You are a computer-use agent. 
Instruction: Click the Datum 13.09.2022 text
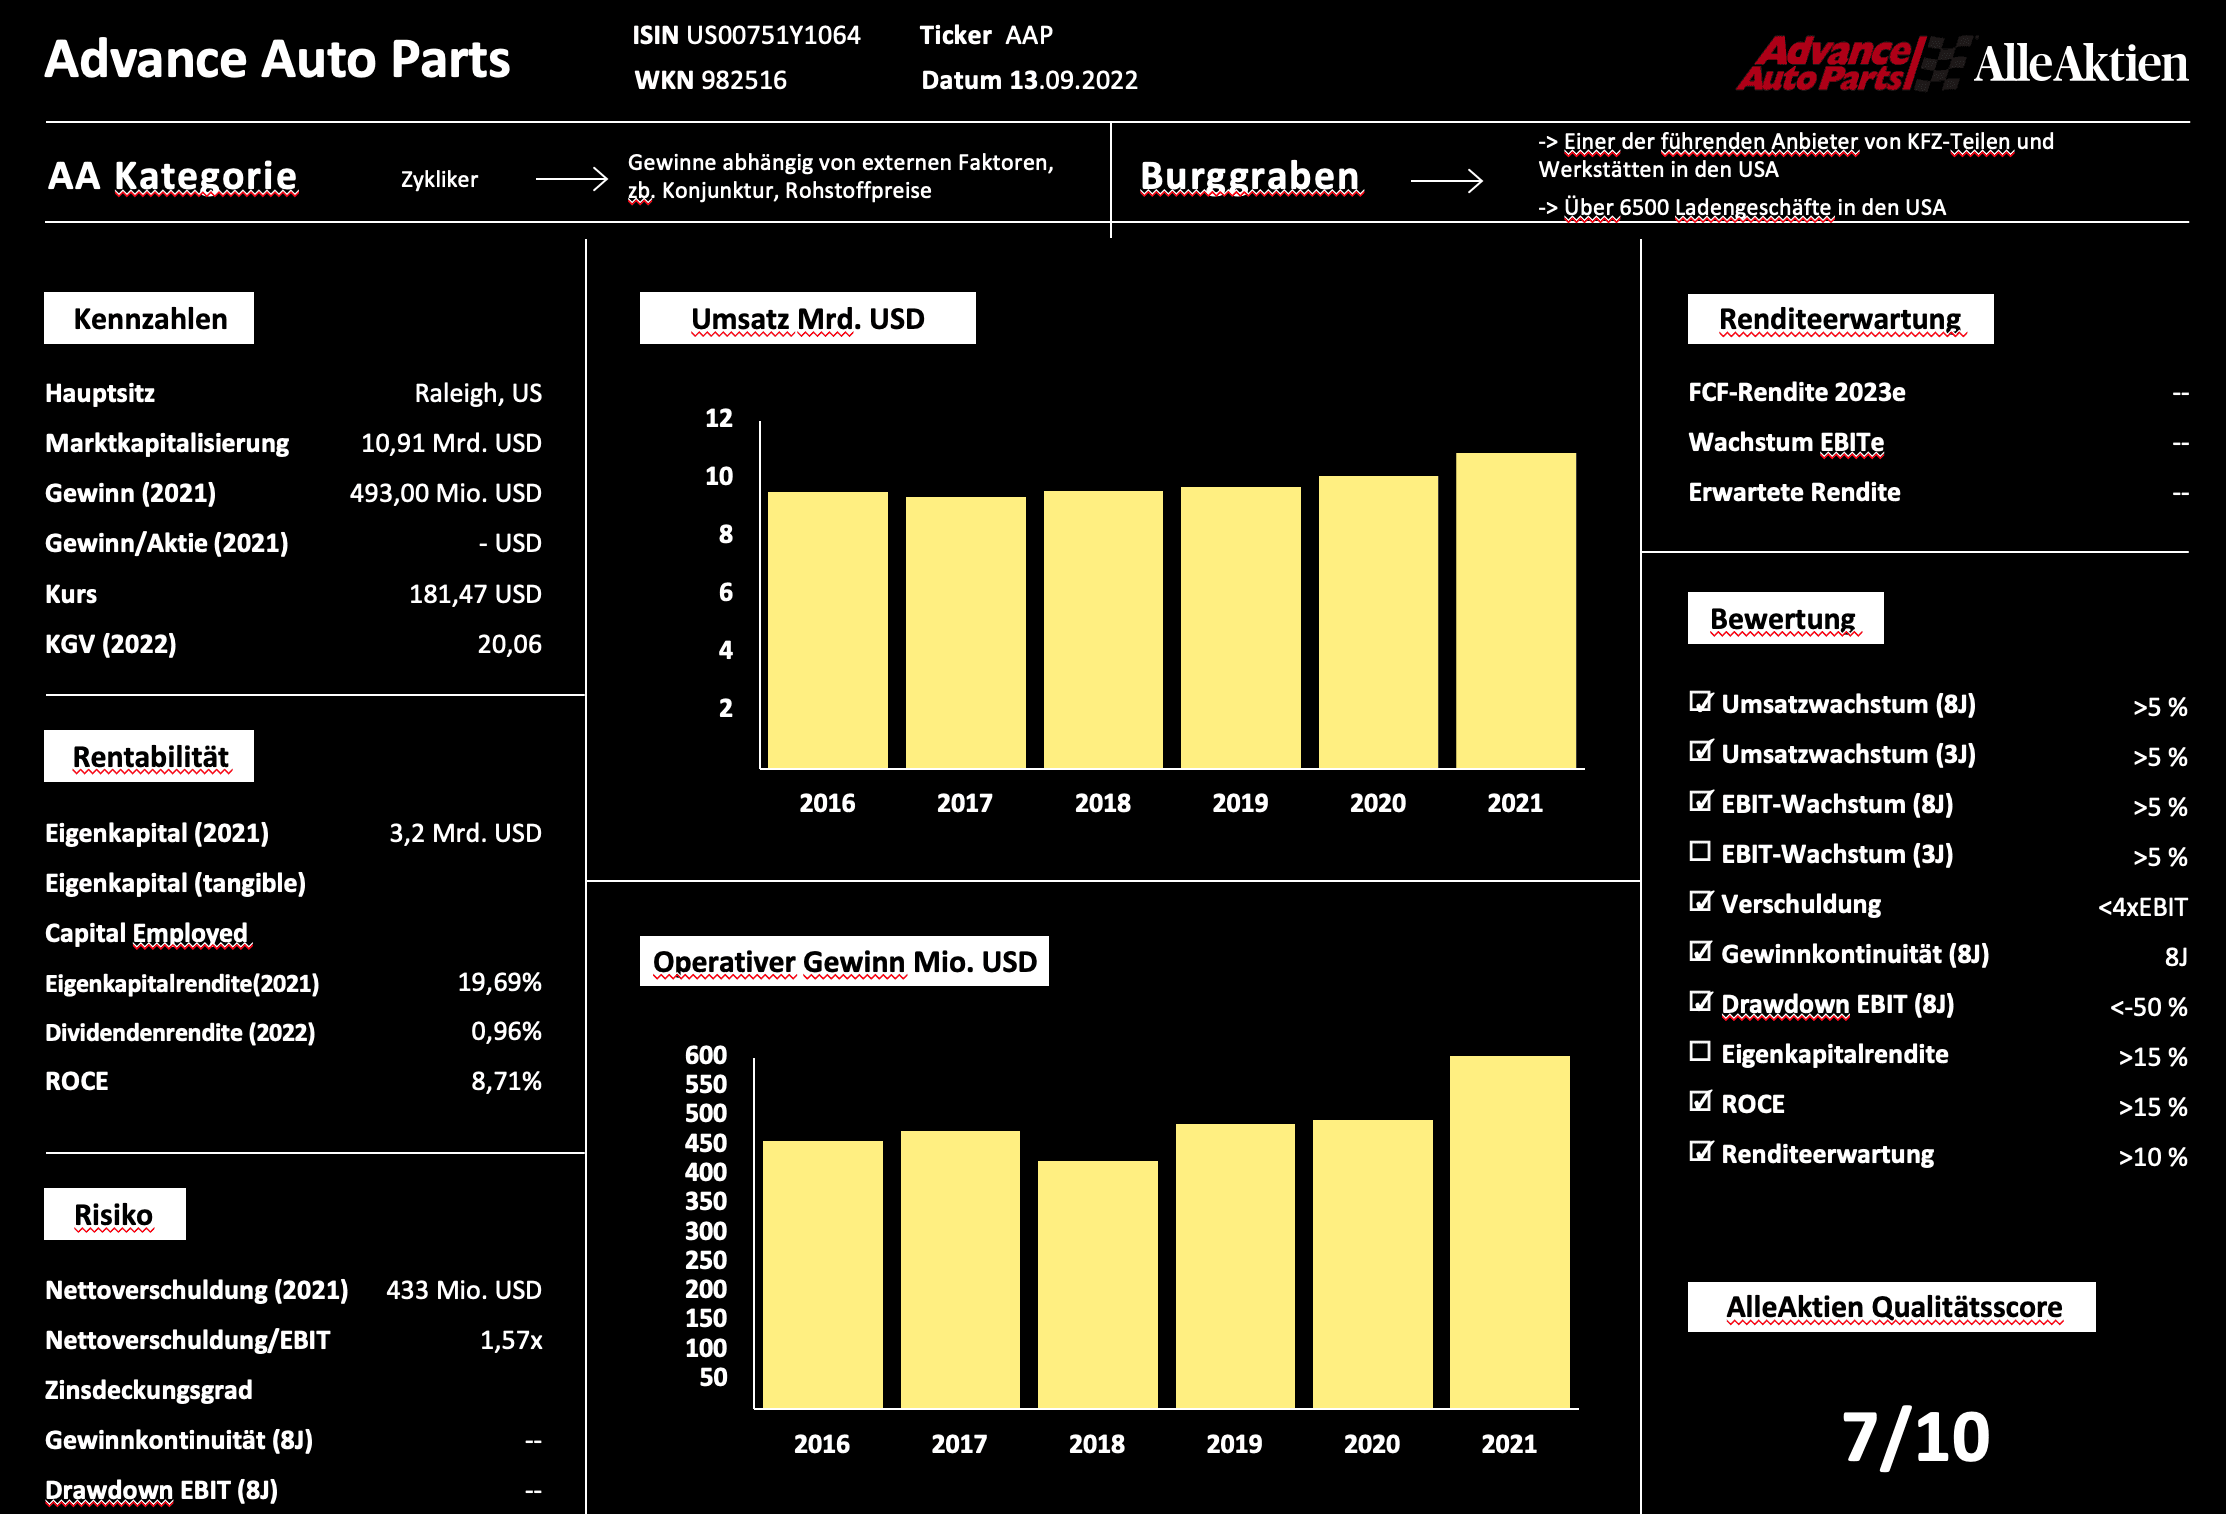coord(1029,80)
